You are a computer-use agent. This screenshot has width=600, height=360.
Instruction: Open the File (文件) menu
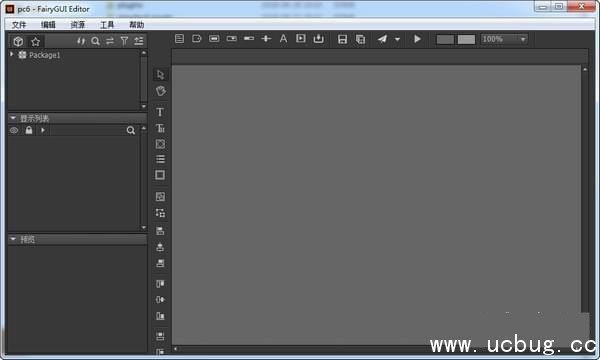click(19, 25)
